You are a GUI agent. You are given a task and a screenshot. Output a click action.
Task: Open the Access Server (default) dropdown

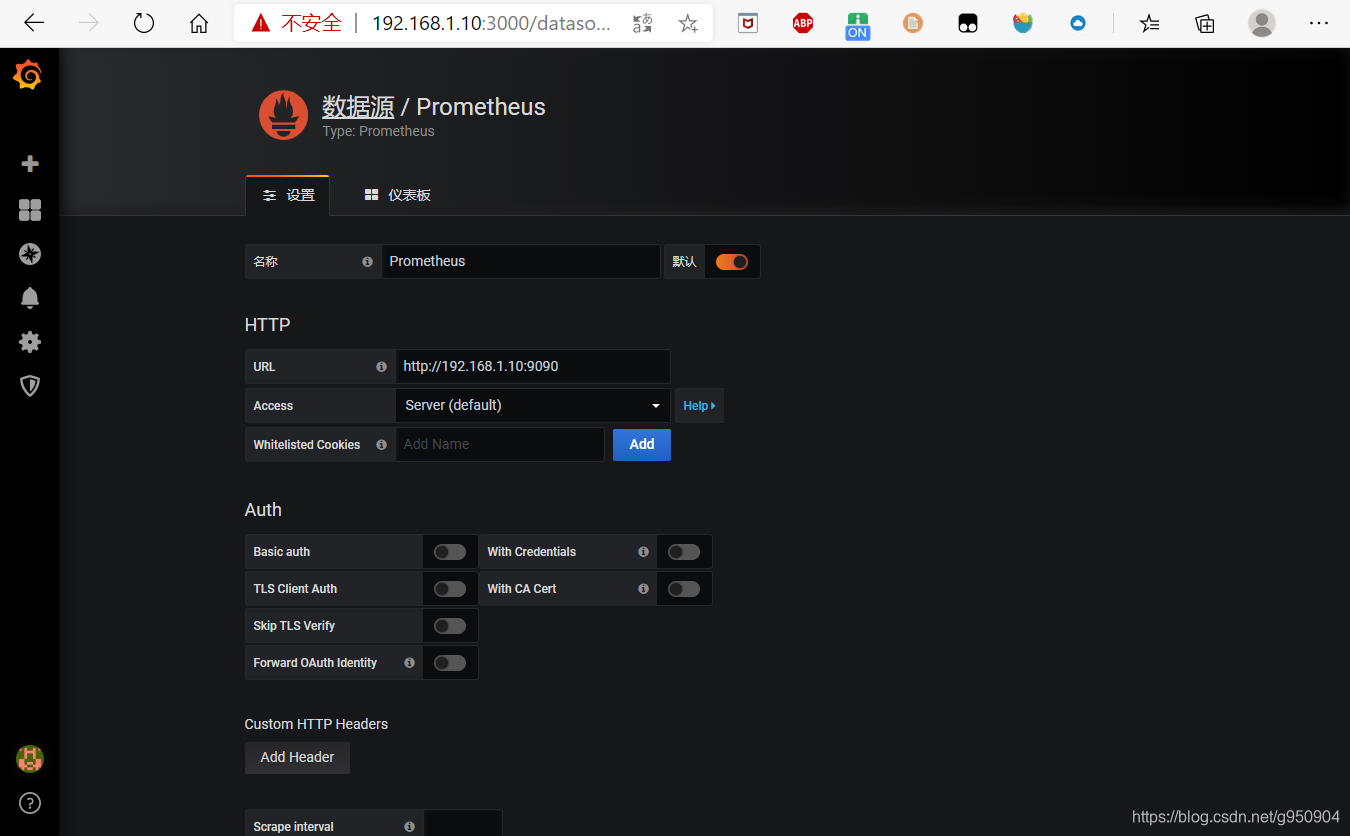533,406
